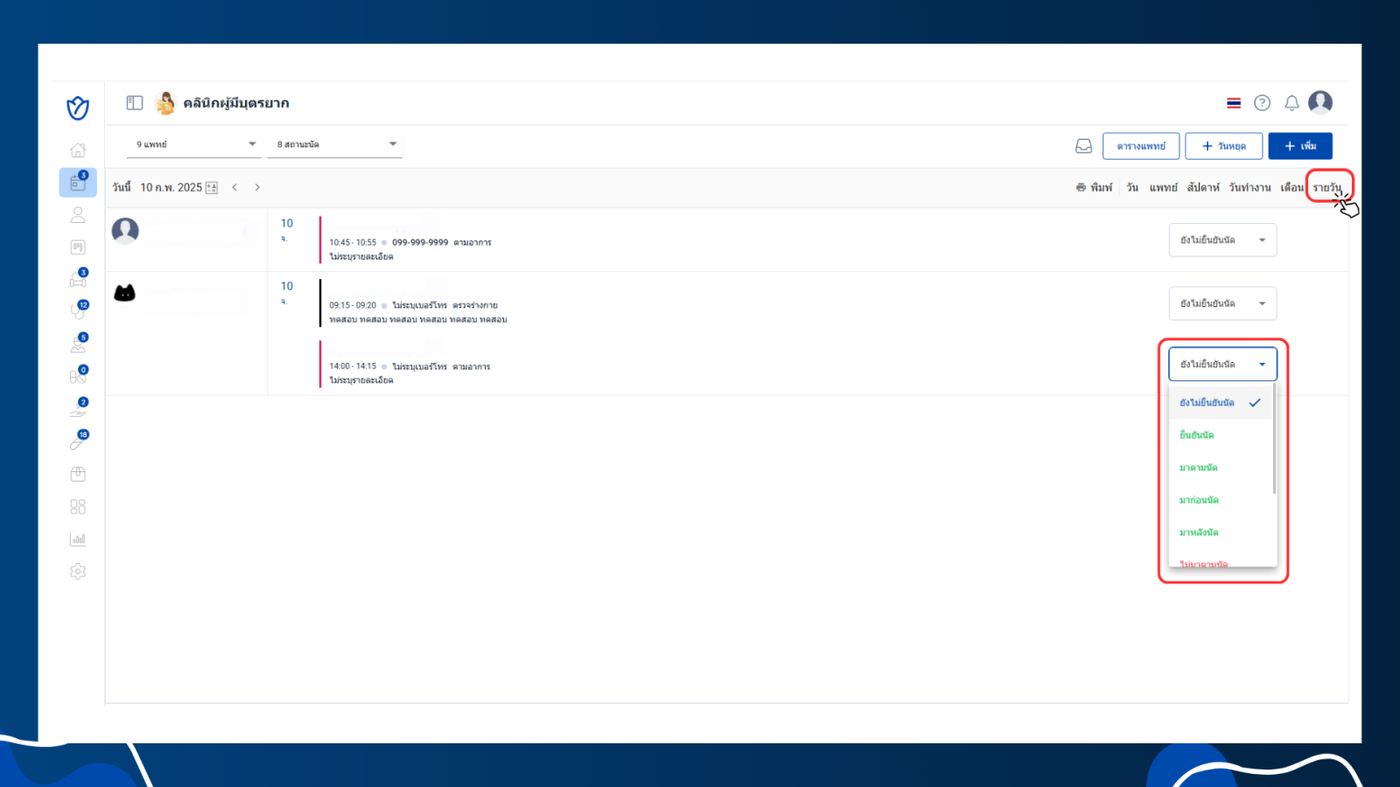The image size is (1400, 787).
Task: Expand the 8 สถานะนัด status filter dropdown
Action: tap(334, 145)
